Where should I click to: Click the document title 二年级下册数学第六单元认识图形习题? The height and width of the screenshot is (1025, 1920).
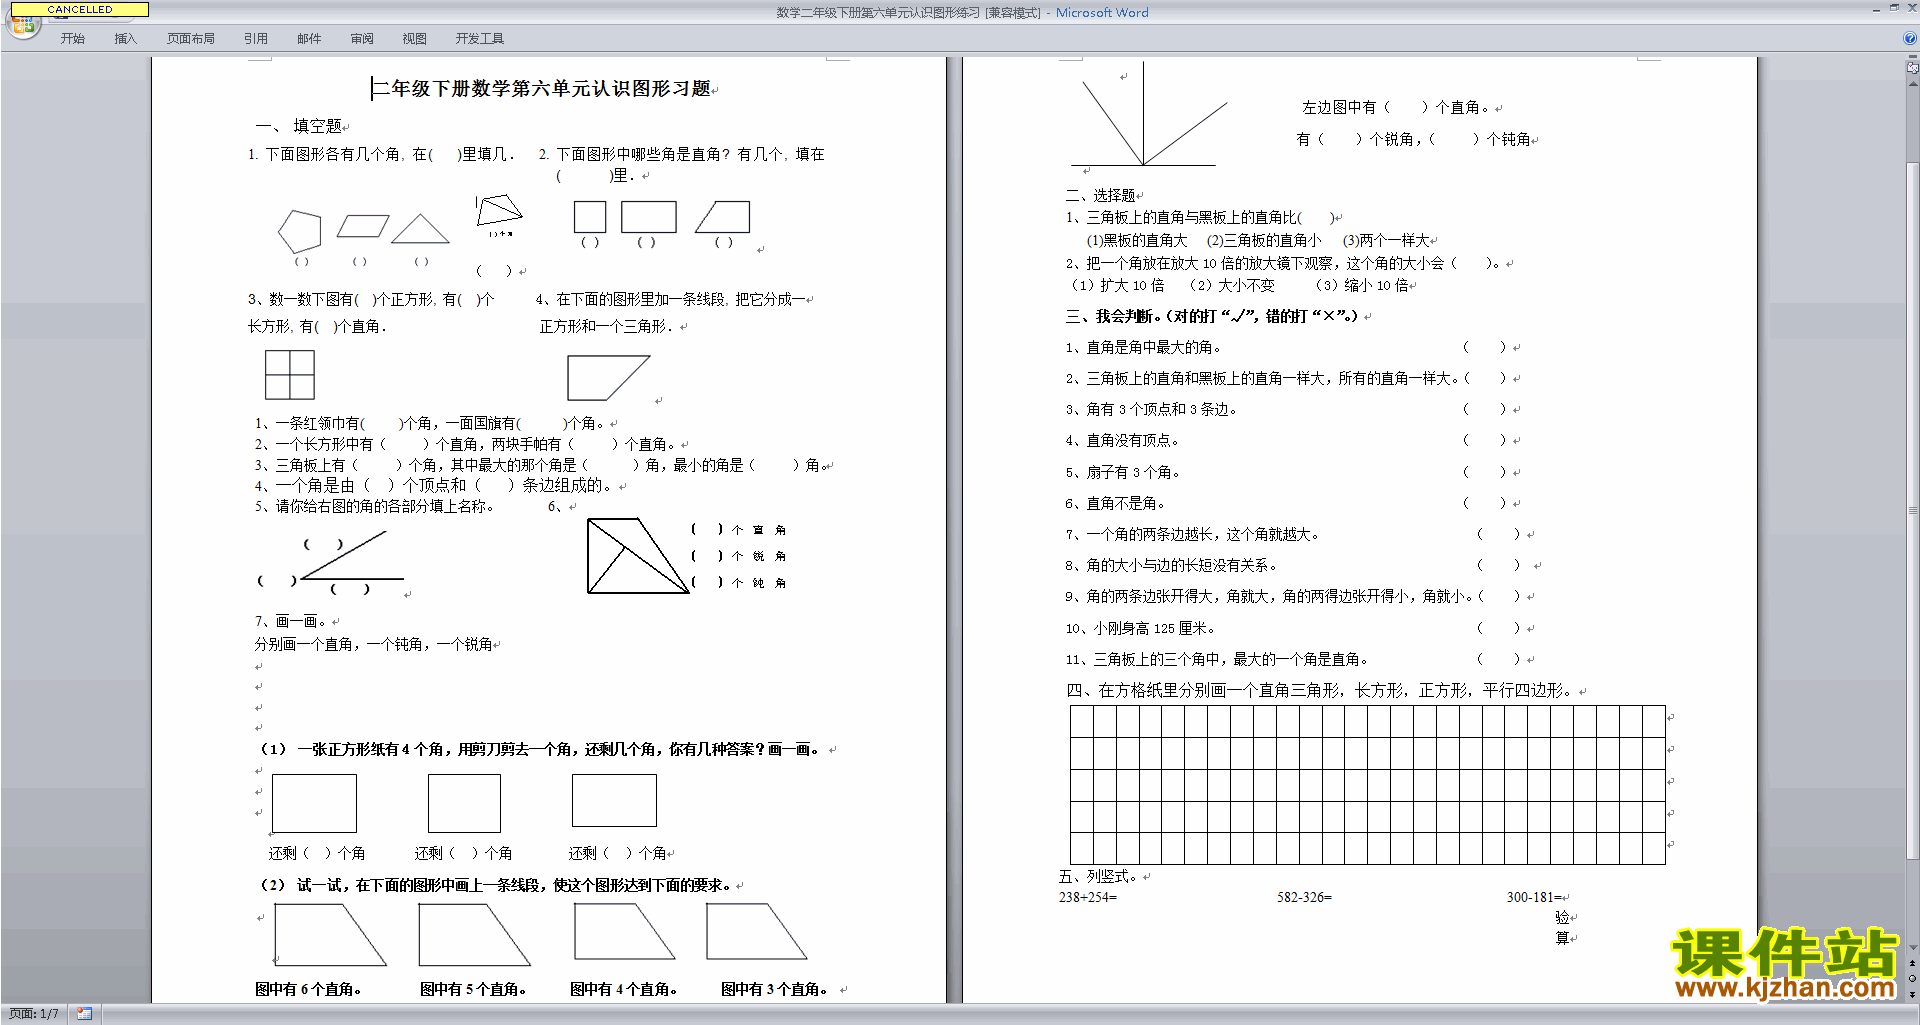pos(541,89)
